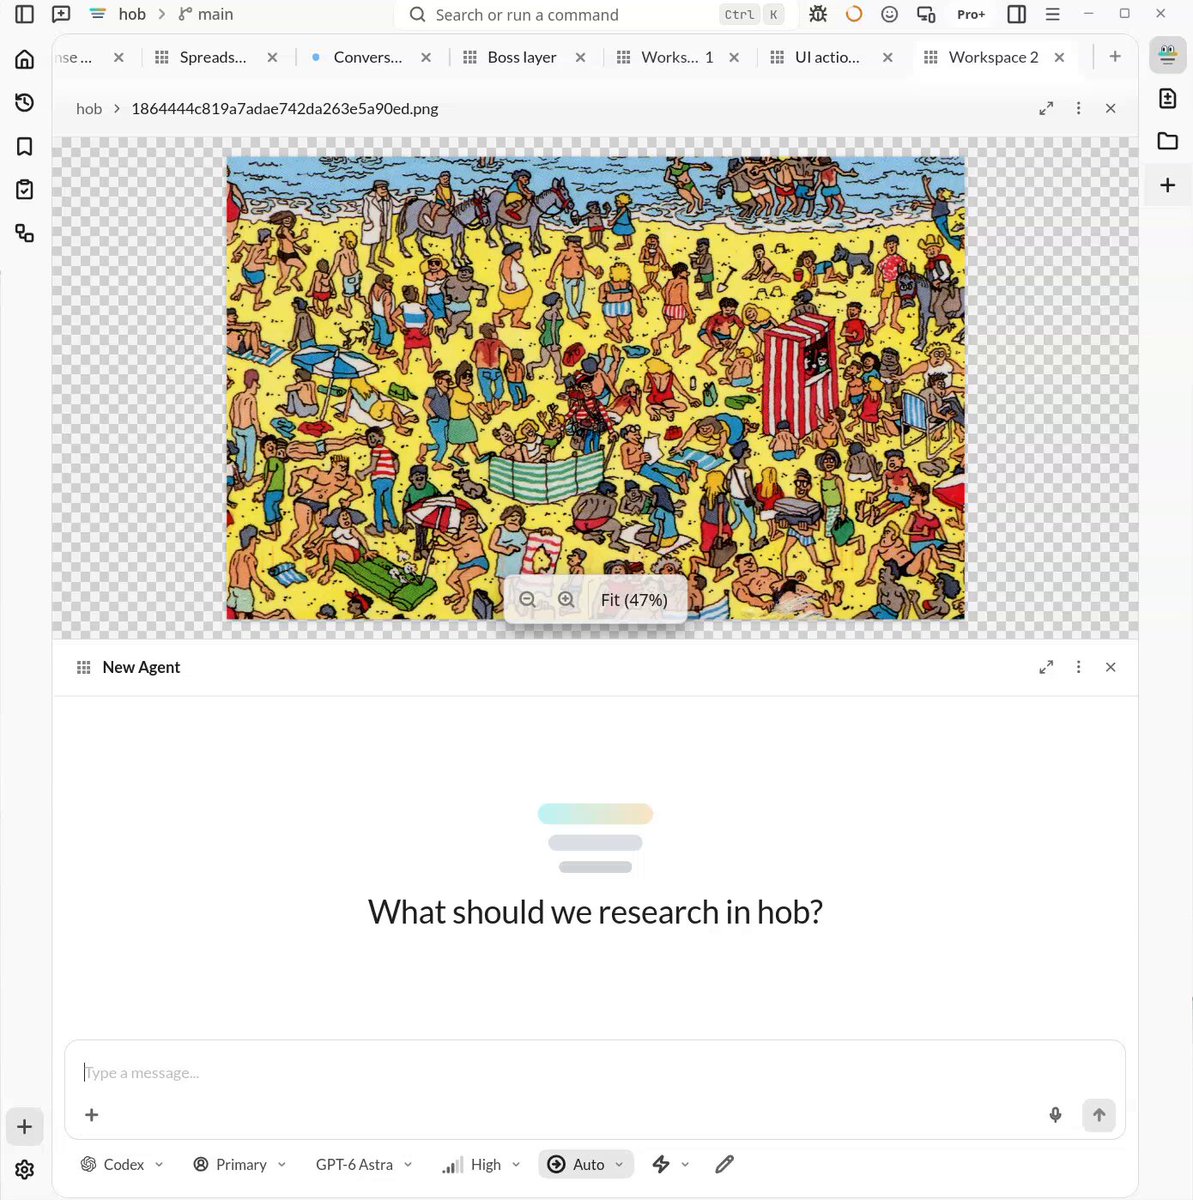Send the message with the arrow button
Viewport: 1193px width, 1200px height.
point(1099,1115)
